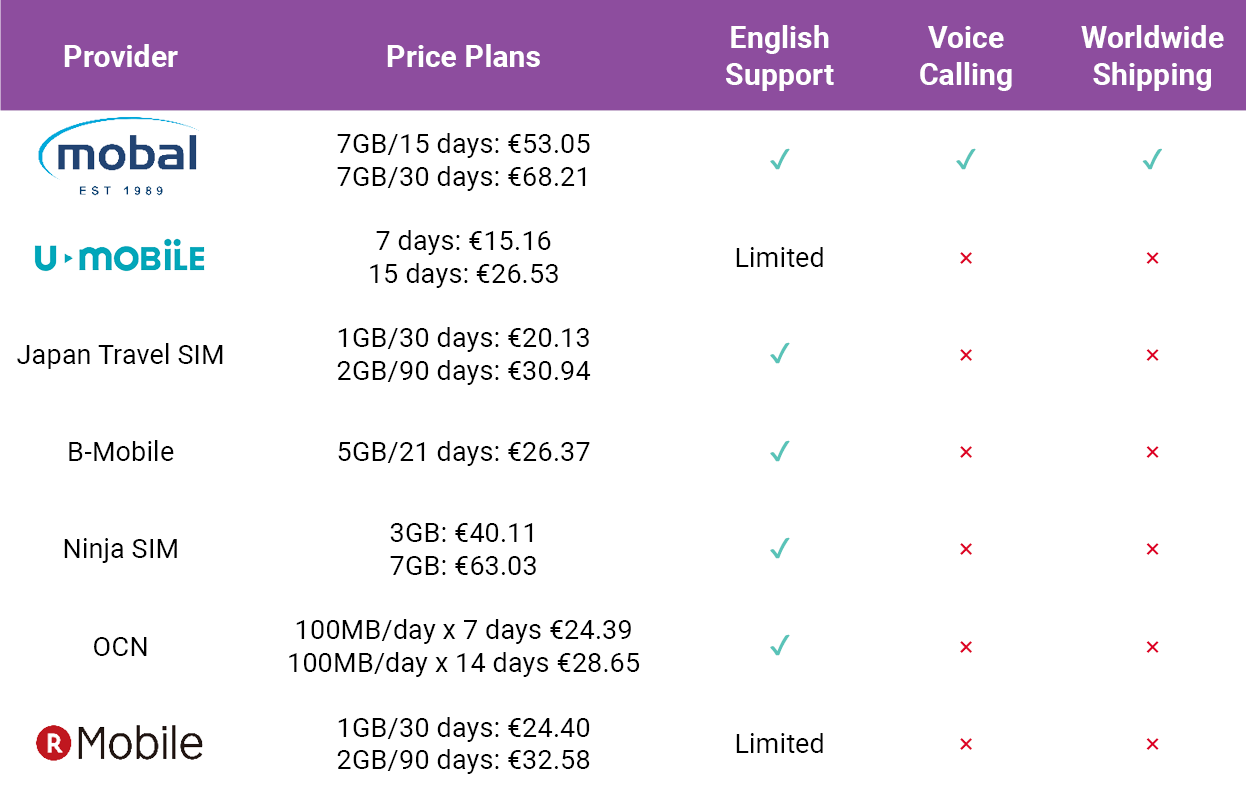The image size is (1250, 792).
Task: Click the Mobal logo
Action: pyautogui.click(x=118, y=157)
